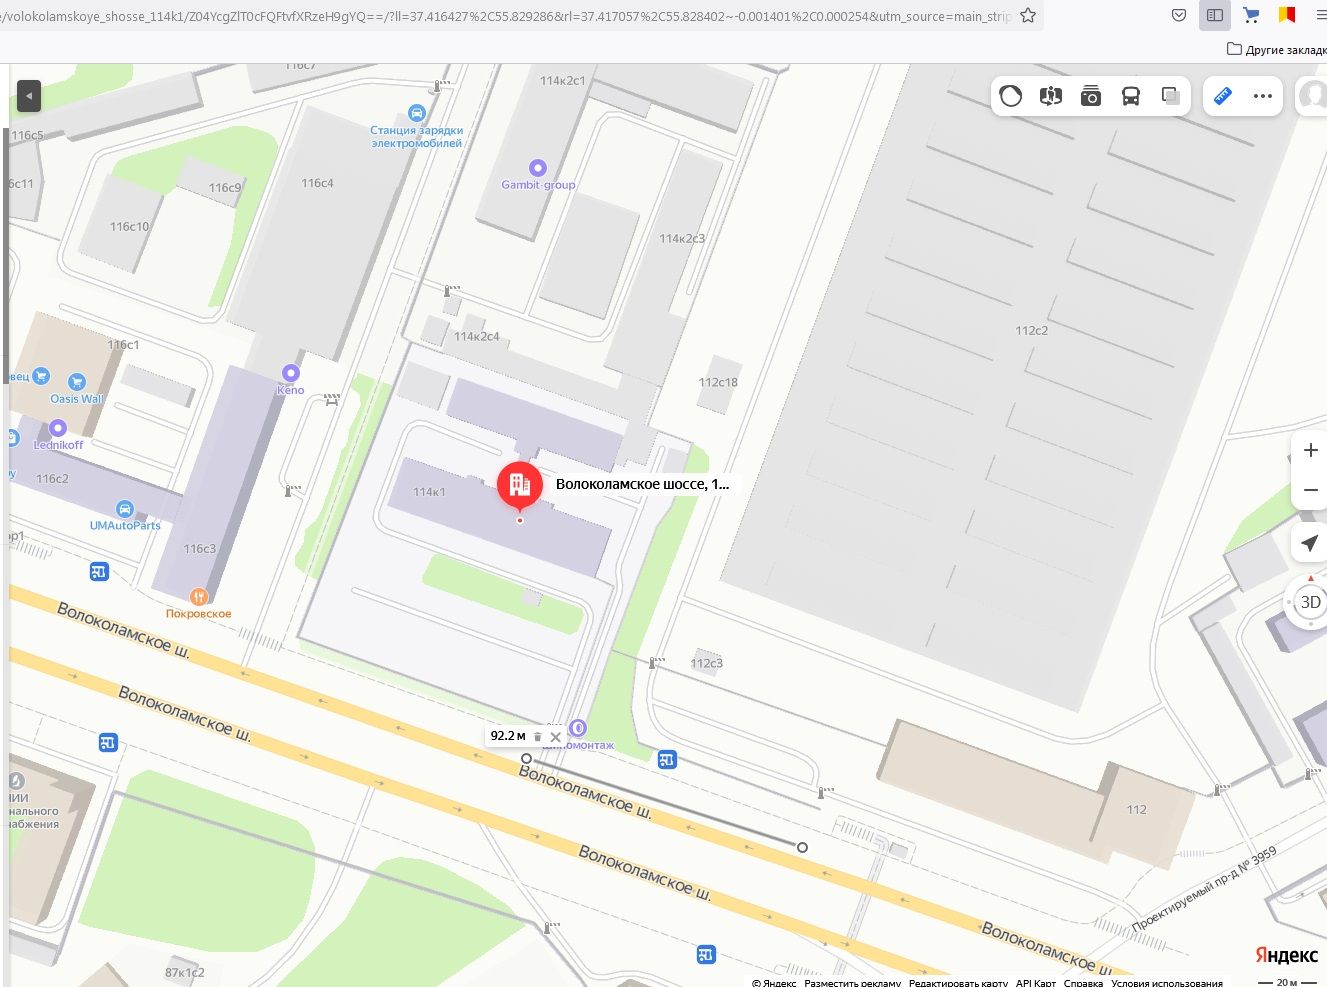Open the Покровское restaurant marker
Screen dimensions: 1327x987
point(198,597)
